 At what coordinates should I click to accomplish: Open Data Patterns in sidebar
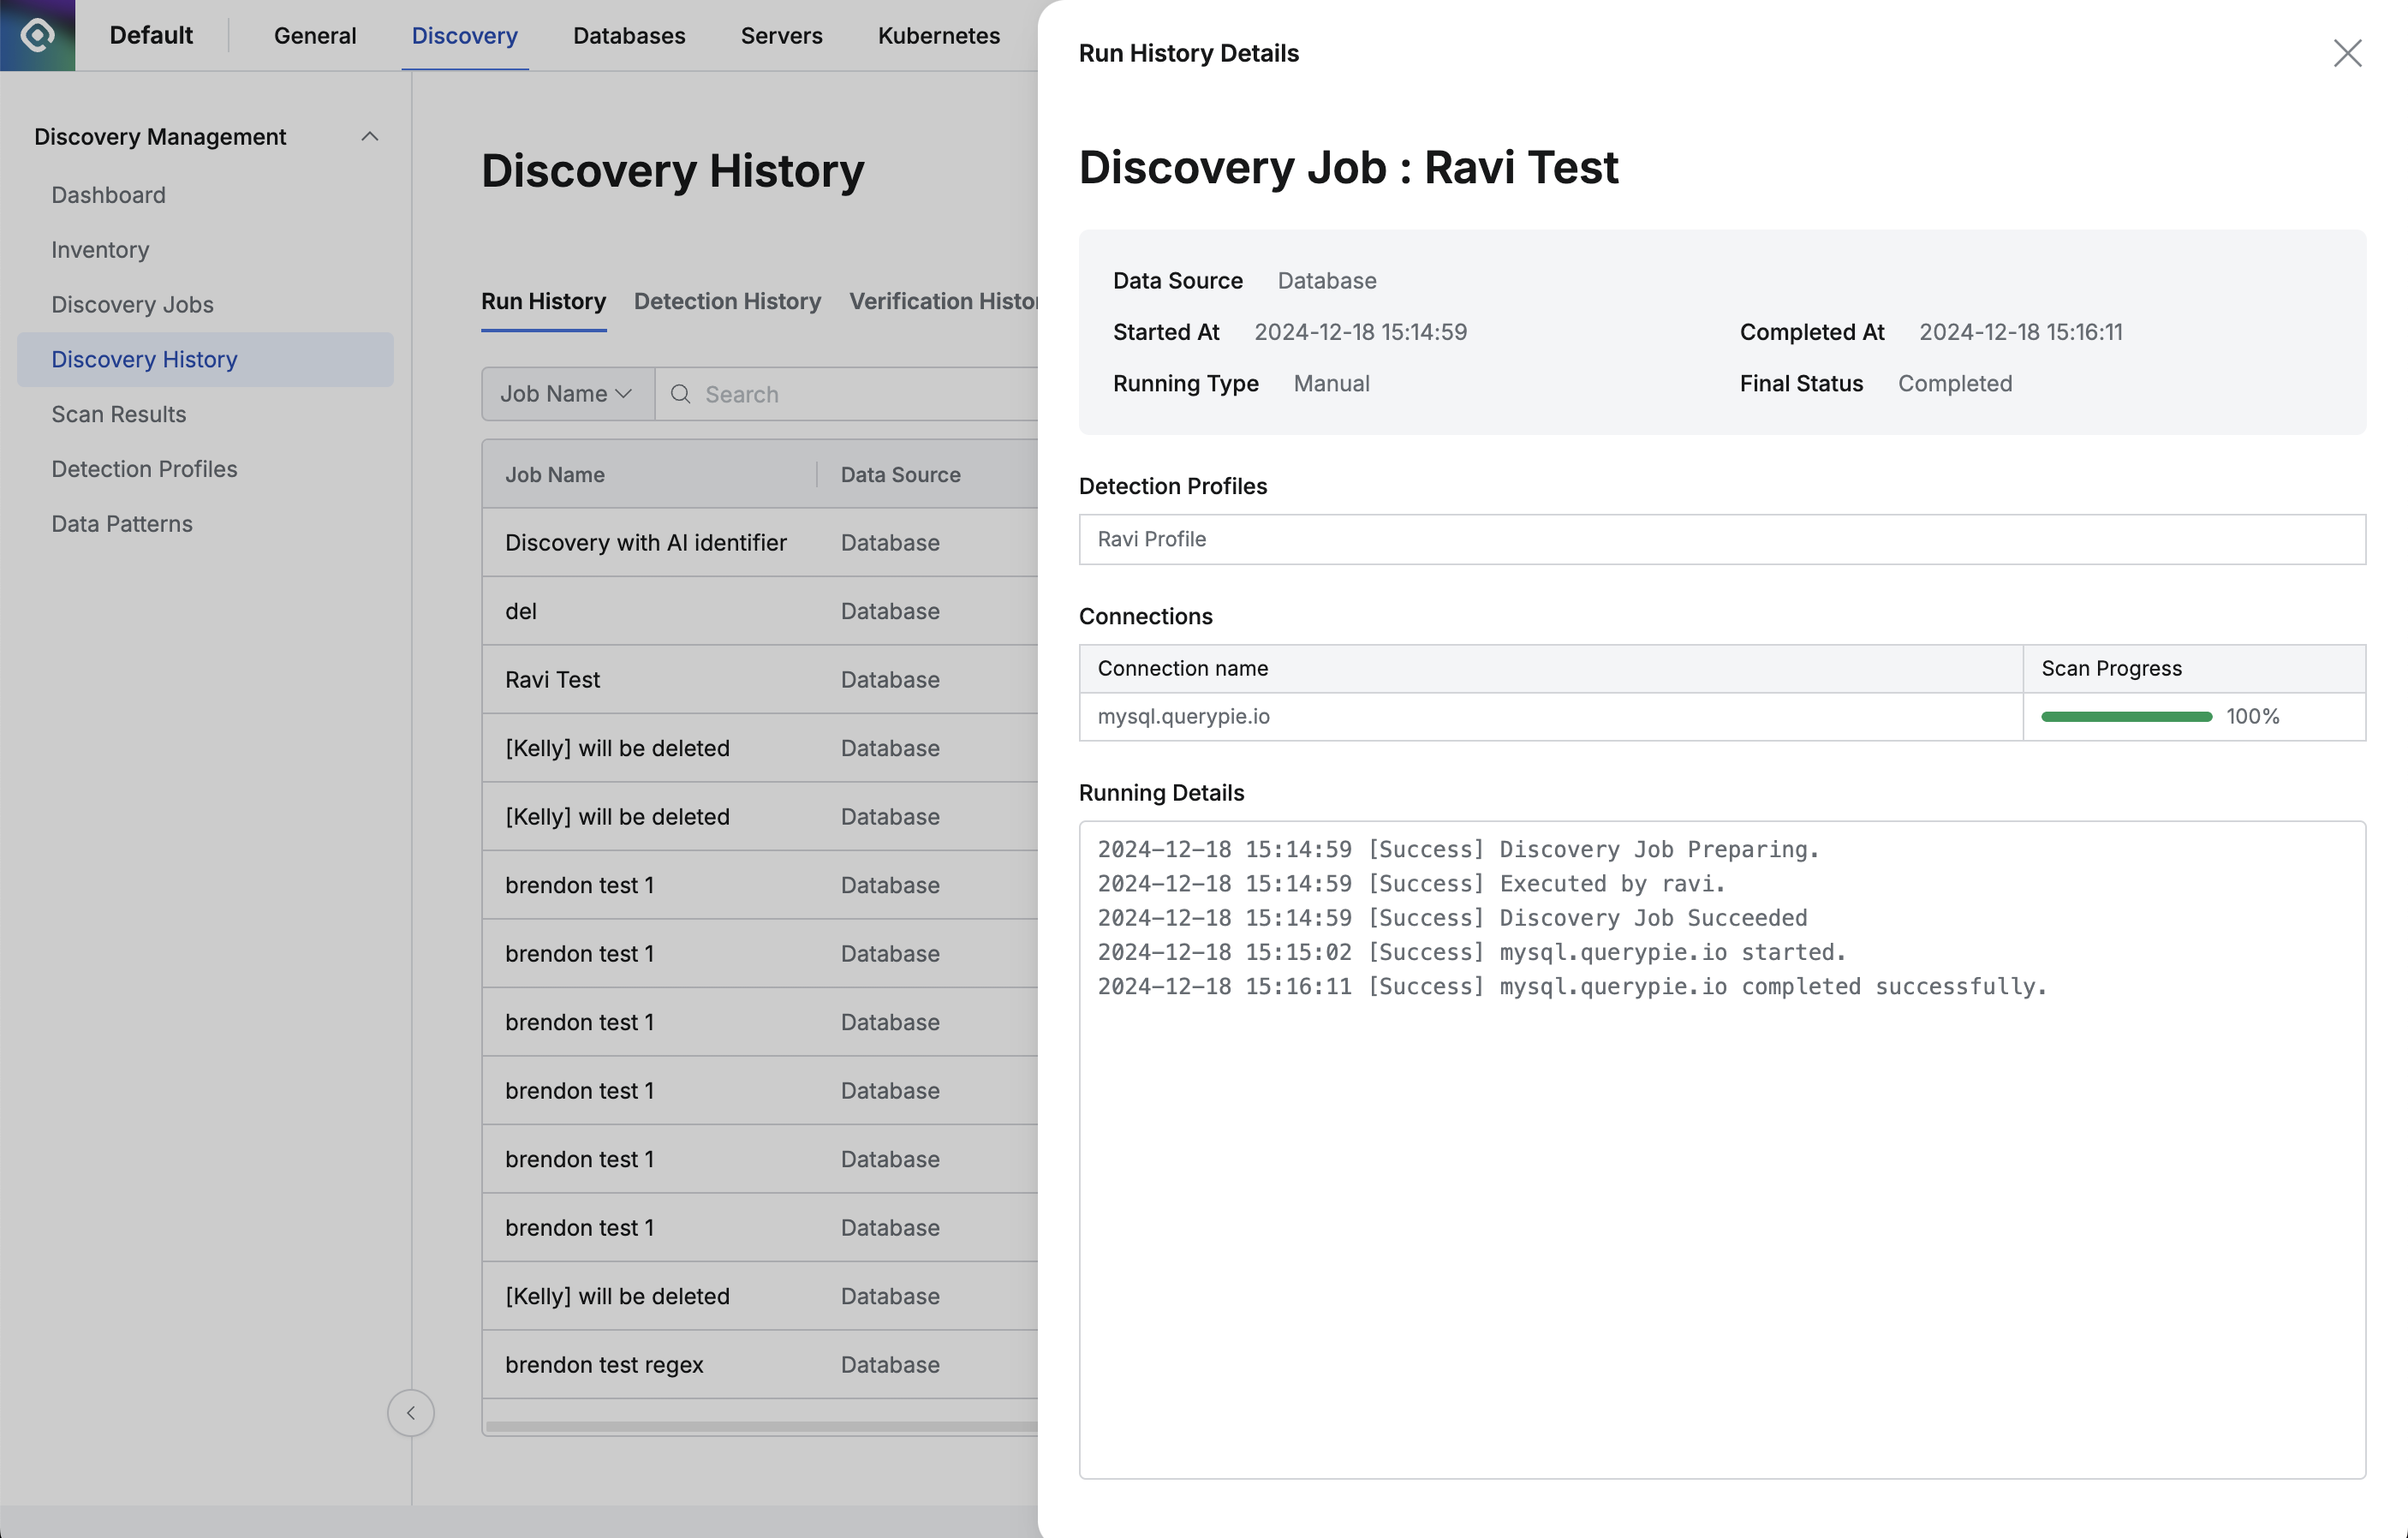pos(121,524)
